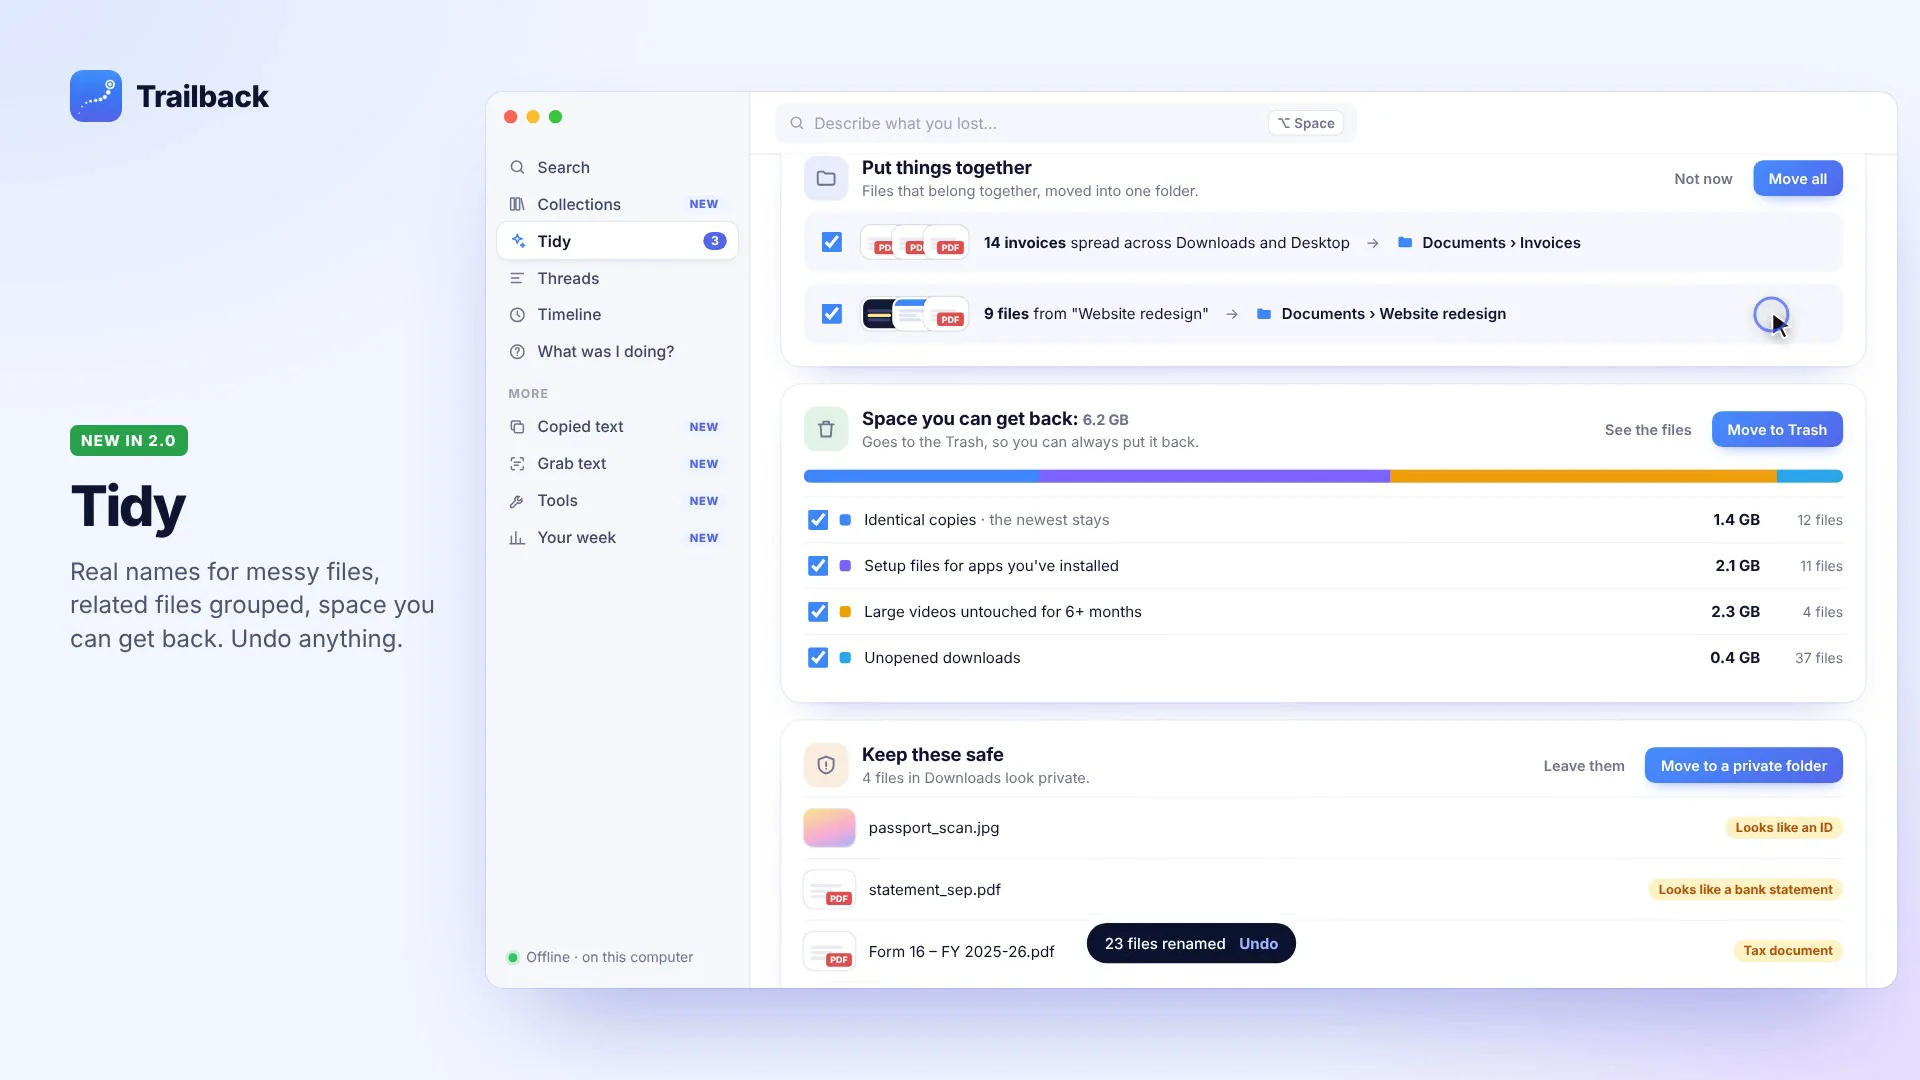Click the magnifier icon in the search field
1920x1080 pixels.
coord(797,123)
